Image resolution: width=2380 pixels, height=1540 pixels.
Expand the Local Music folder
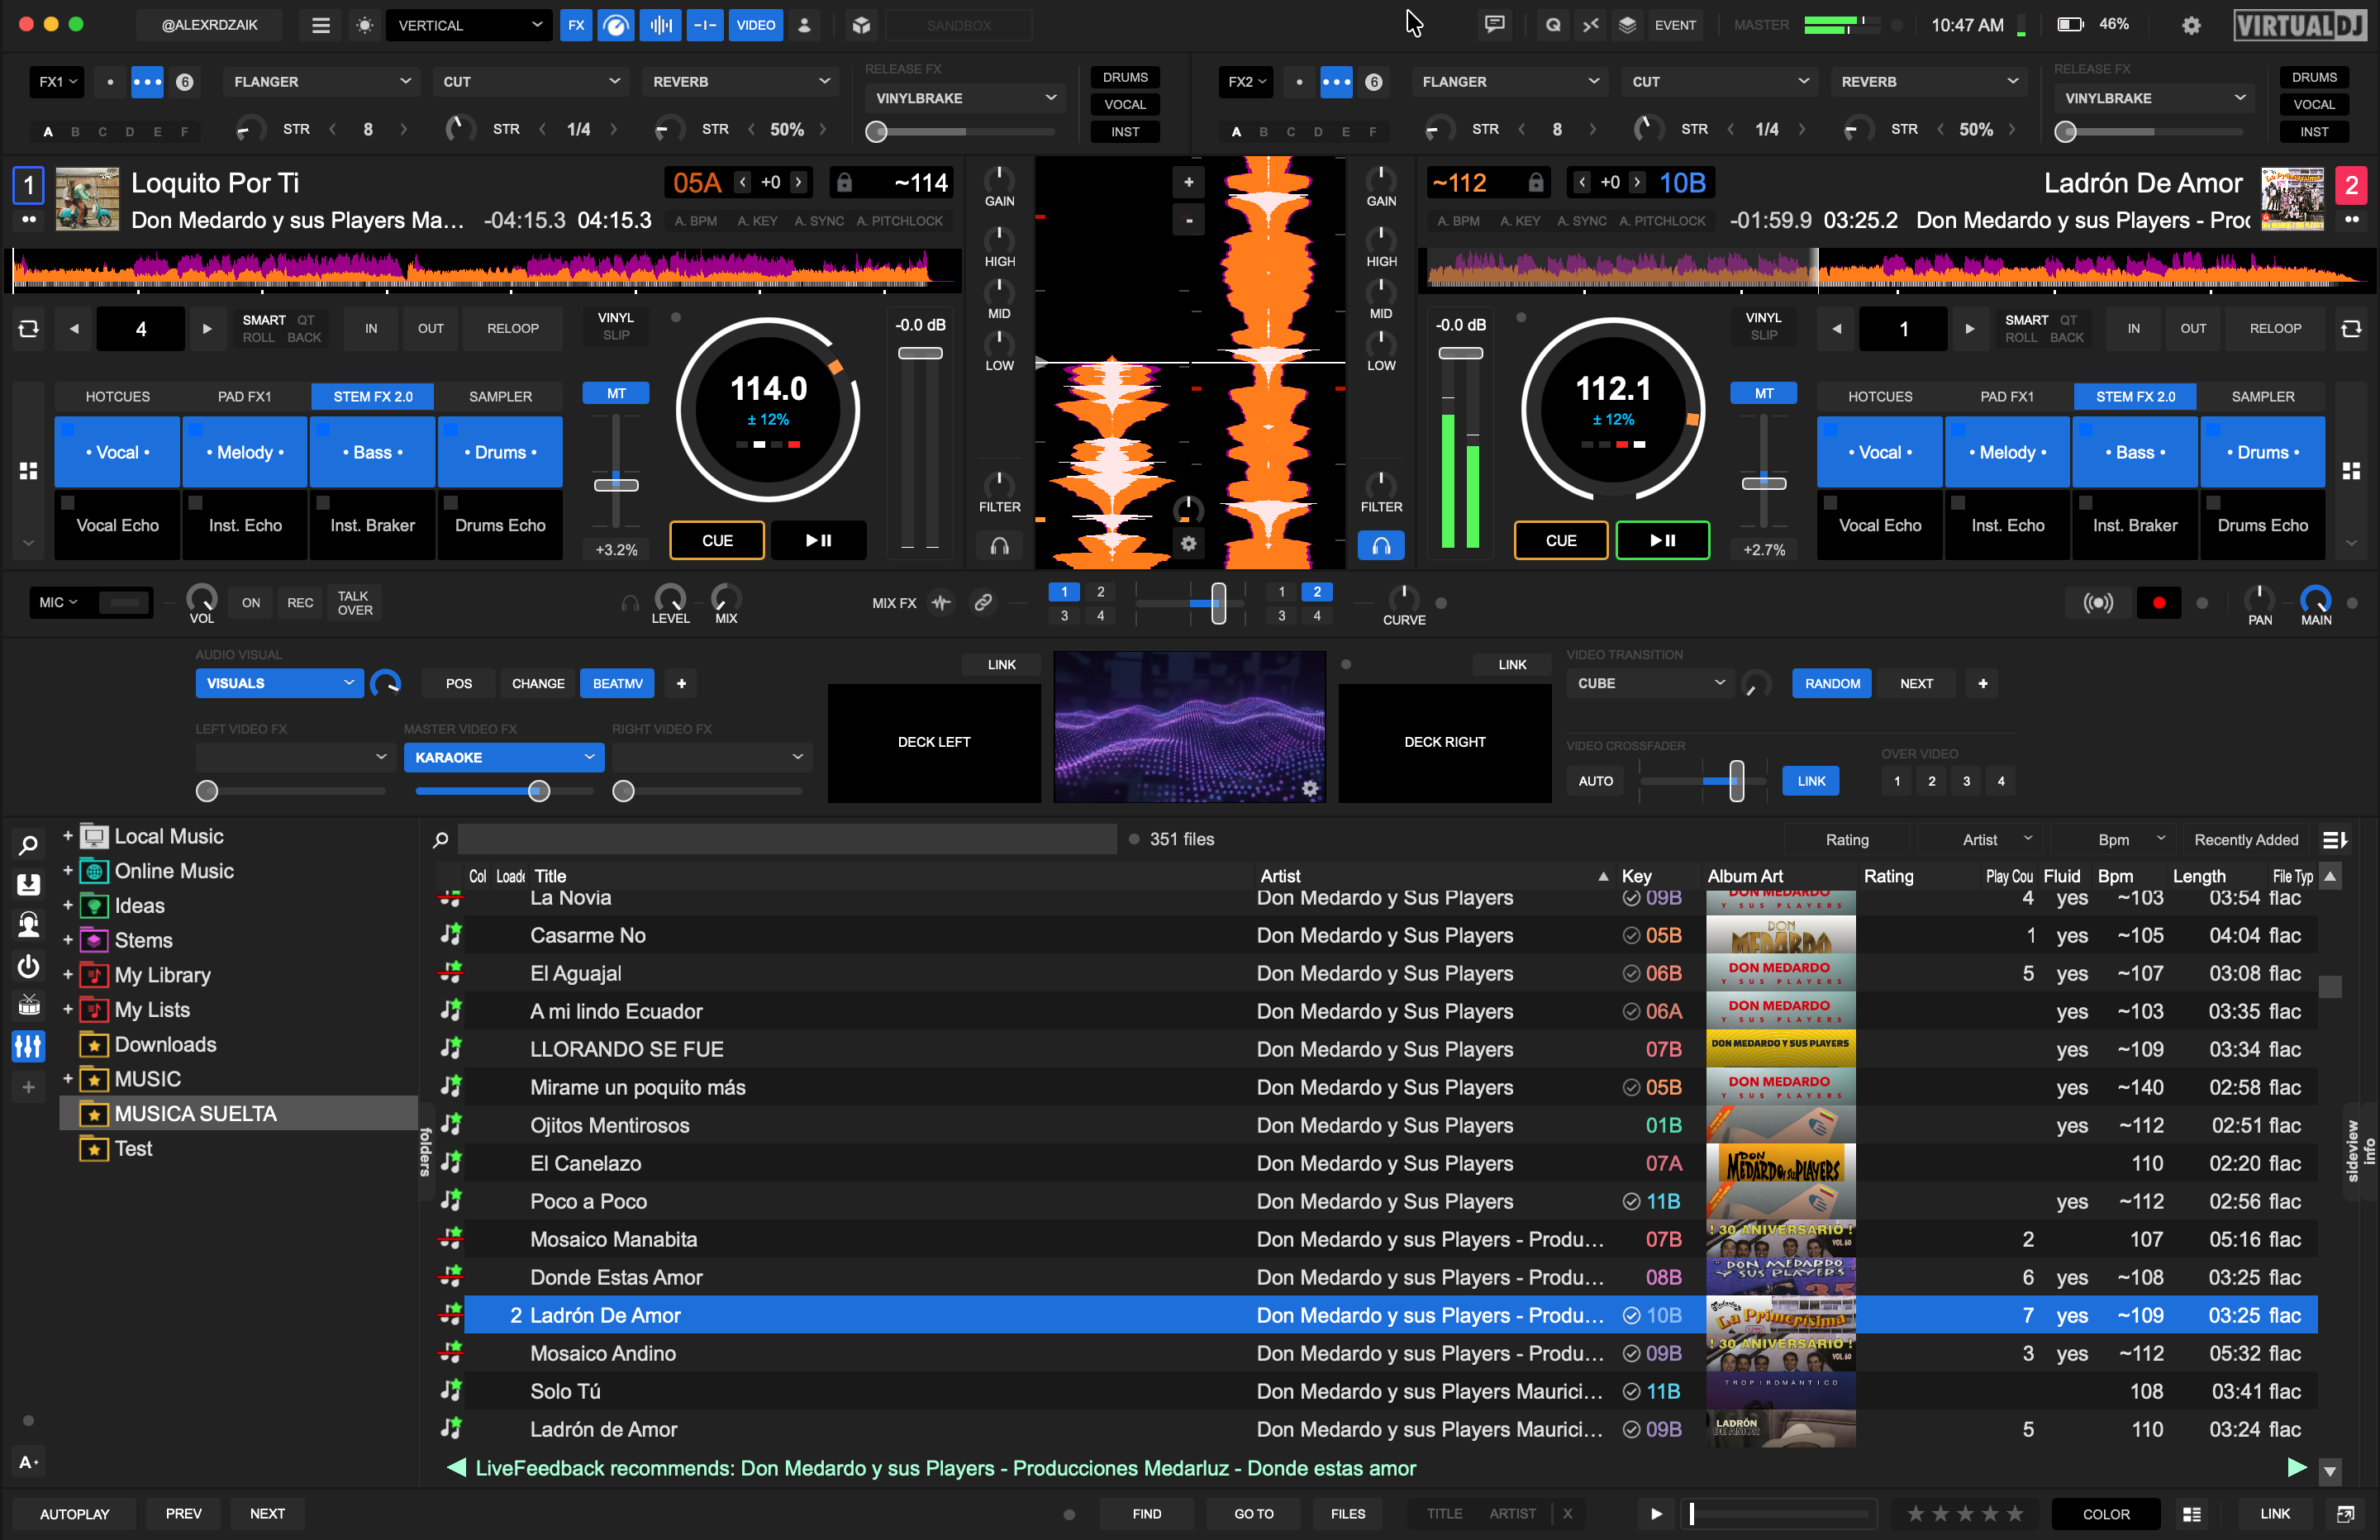[x=68, y=836]
